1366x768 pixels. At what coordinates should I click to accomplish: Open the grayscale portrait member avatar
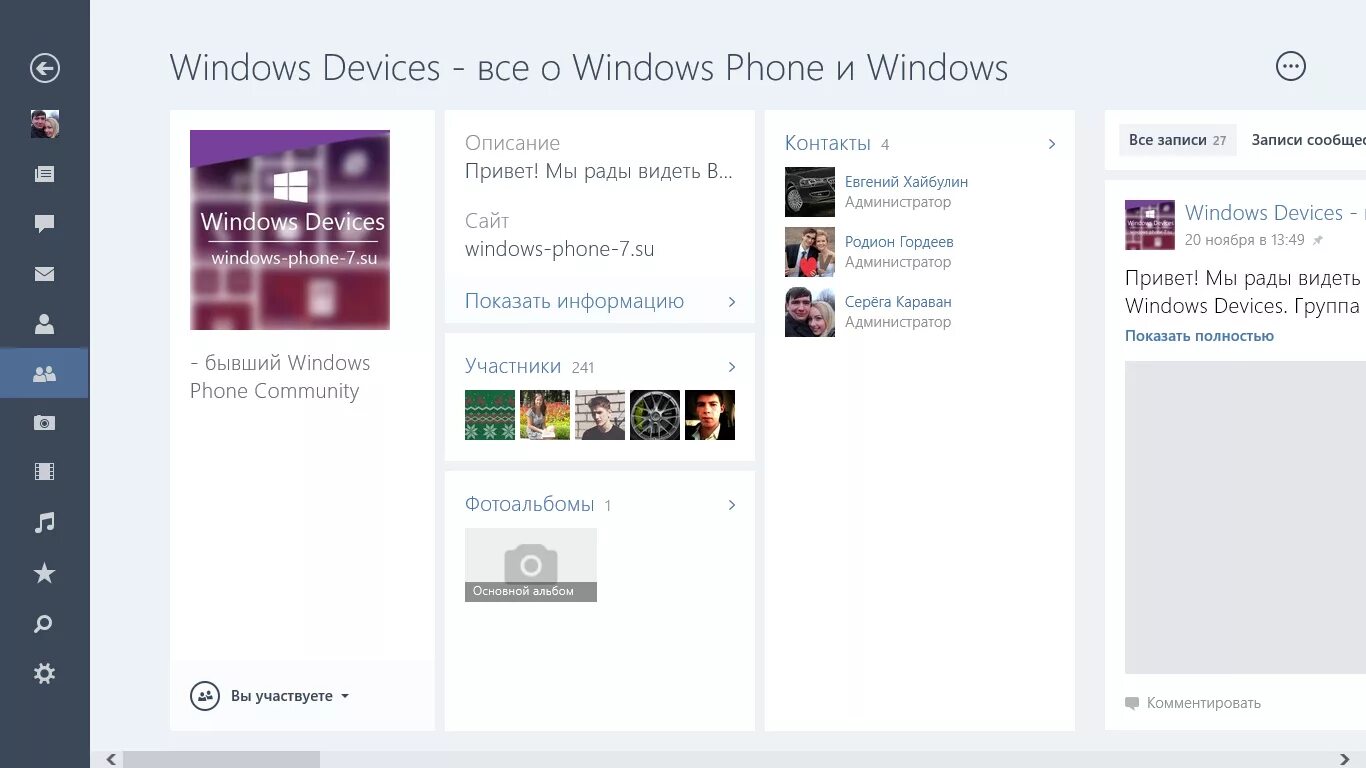[x=600, y=415]
